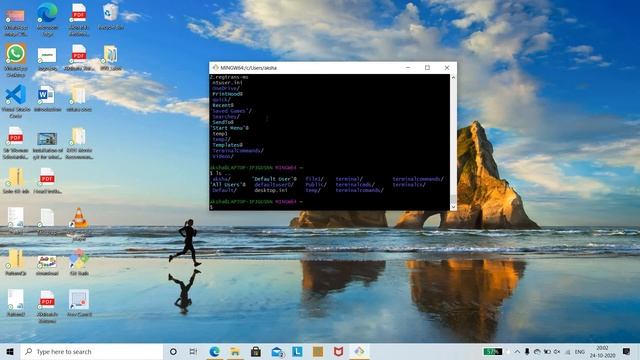Maximize the MINGW64 terminal window

coord(427,68)
